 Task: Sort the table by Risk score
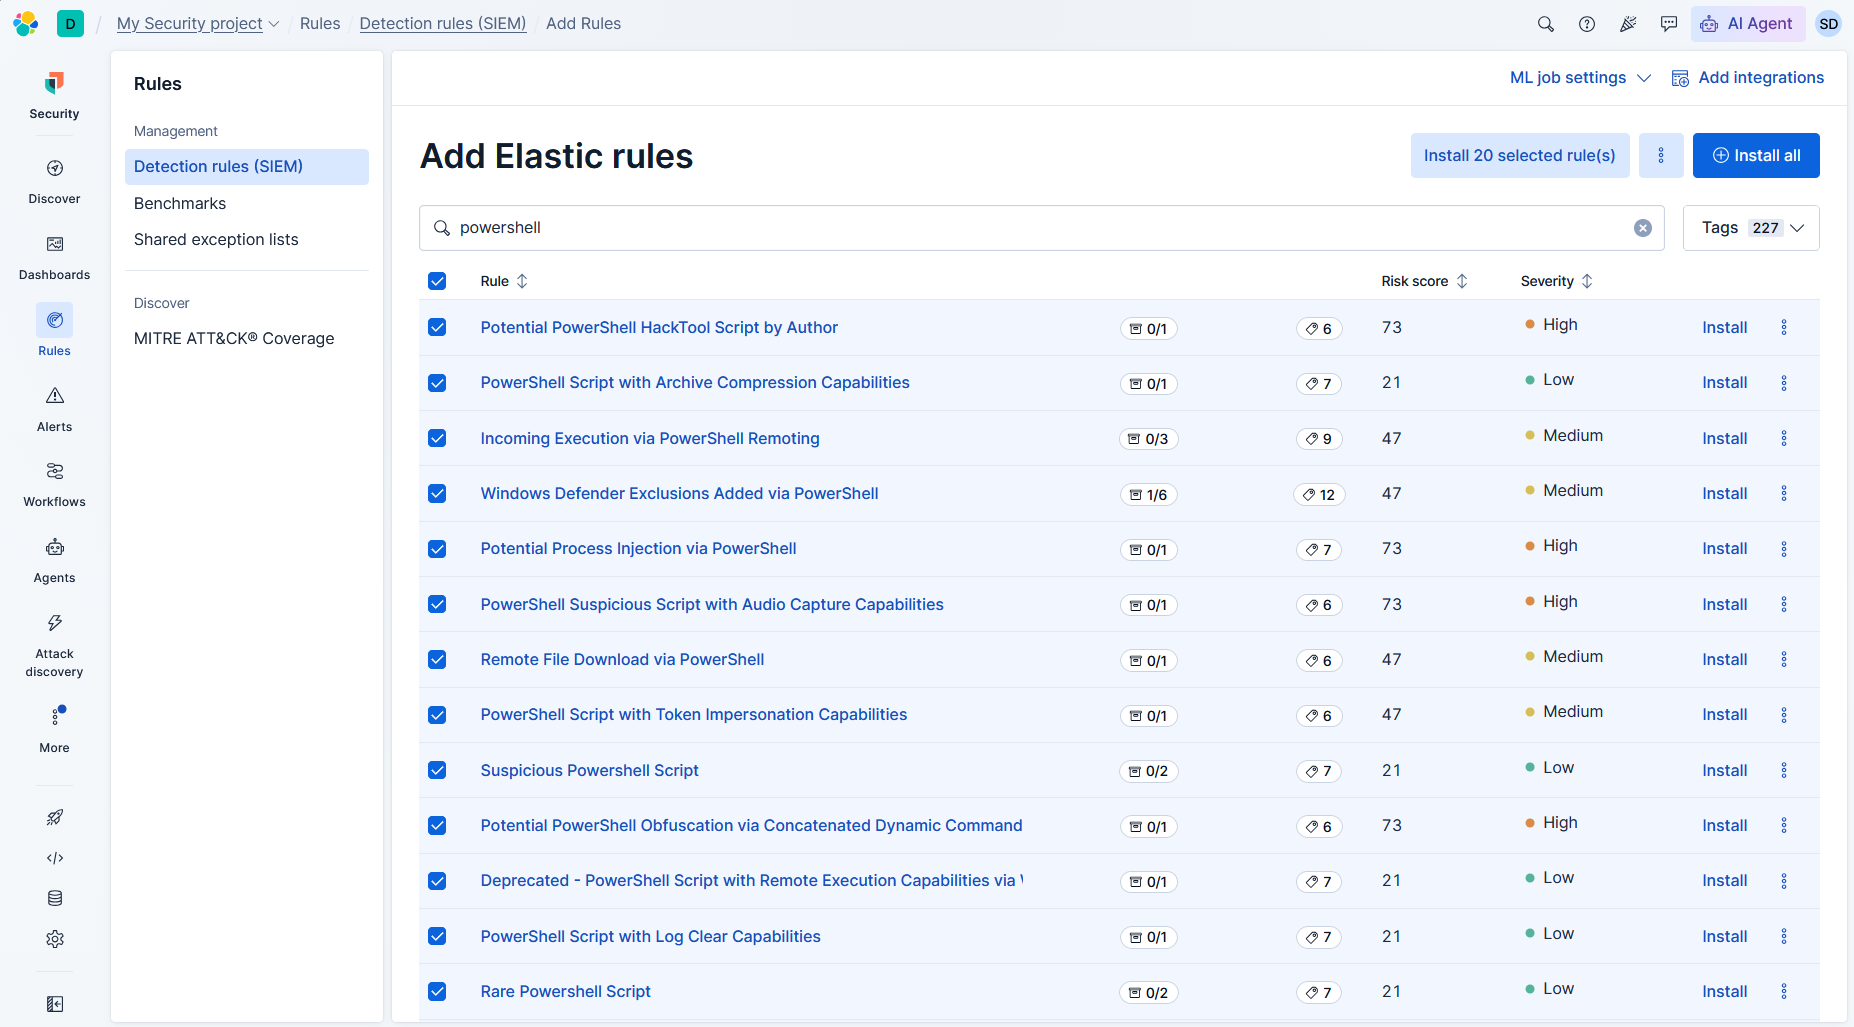pyautogui.click(x=1424, y=281)
